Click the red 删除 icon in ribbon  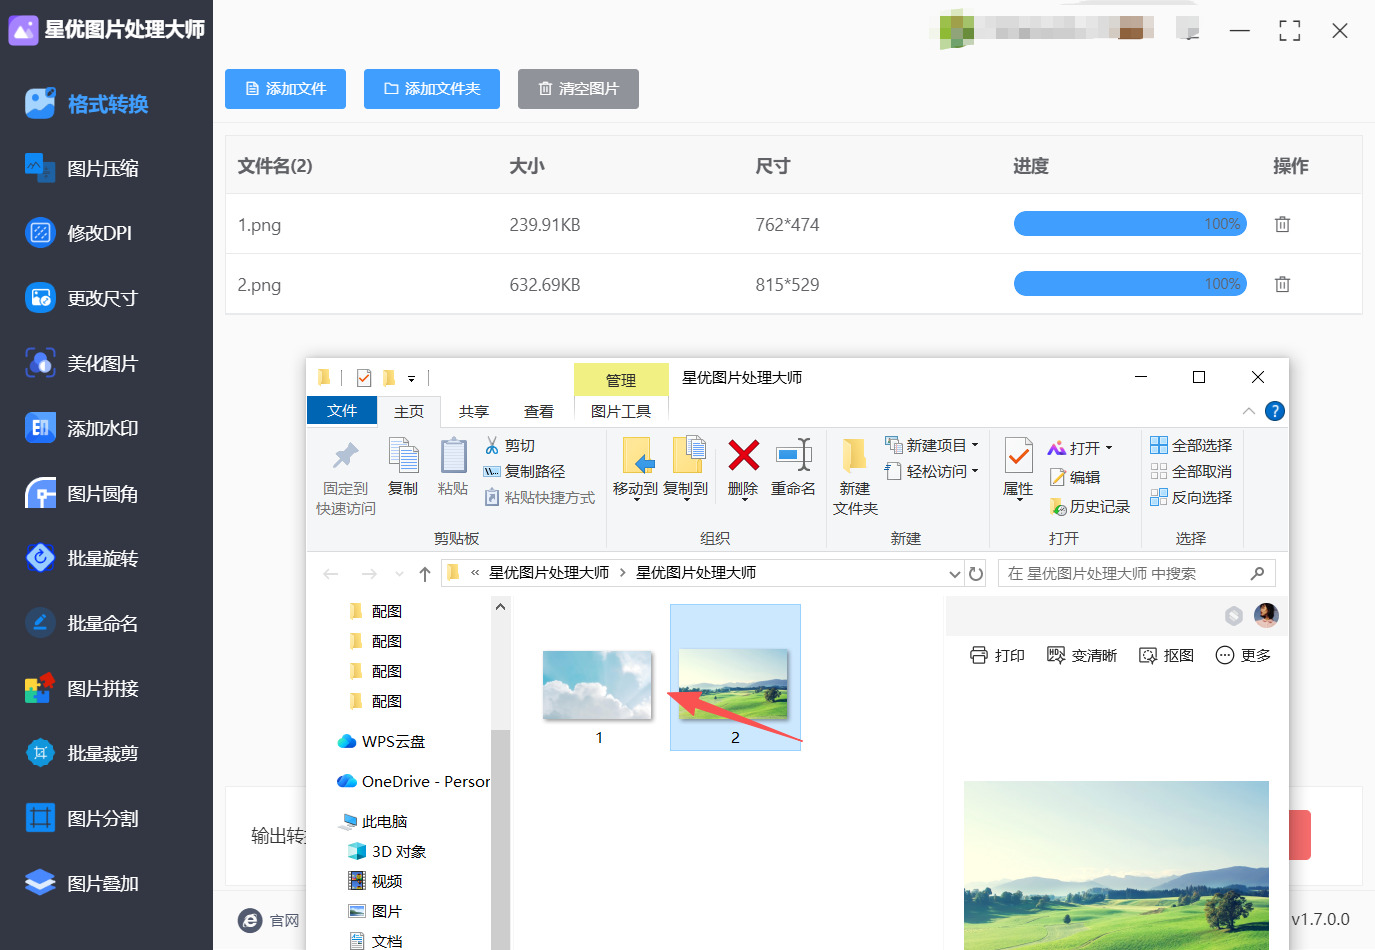click(743, 457)
